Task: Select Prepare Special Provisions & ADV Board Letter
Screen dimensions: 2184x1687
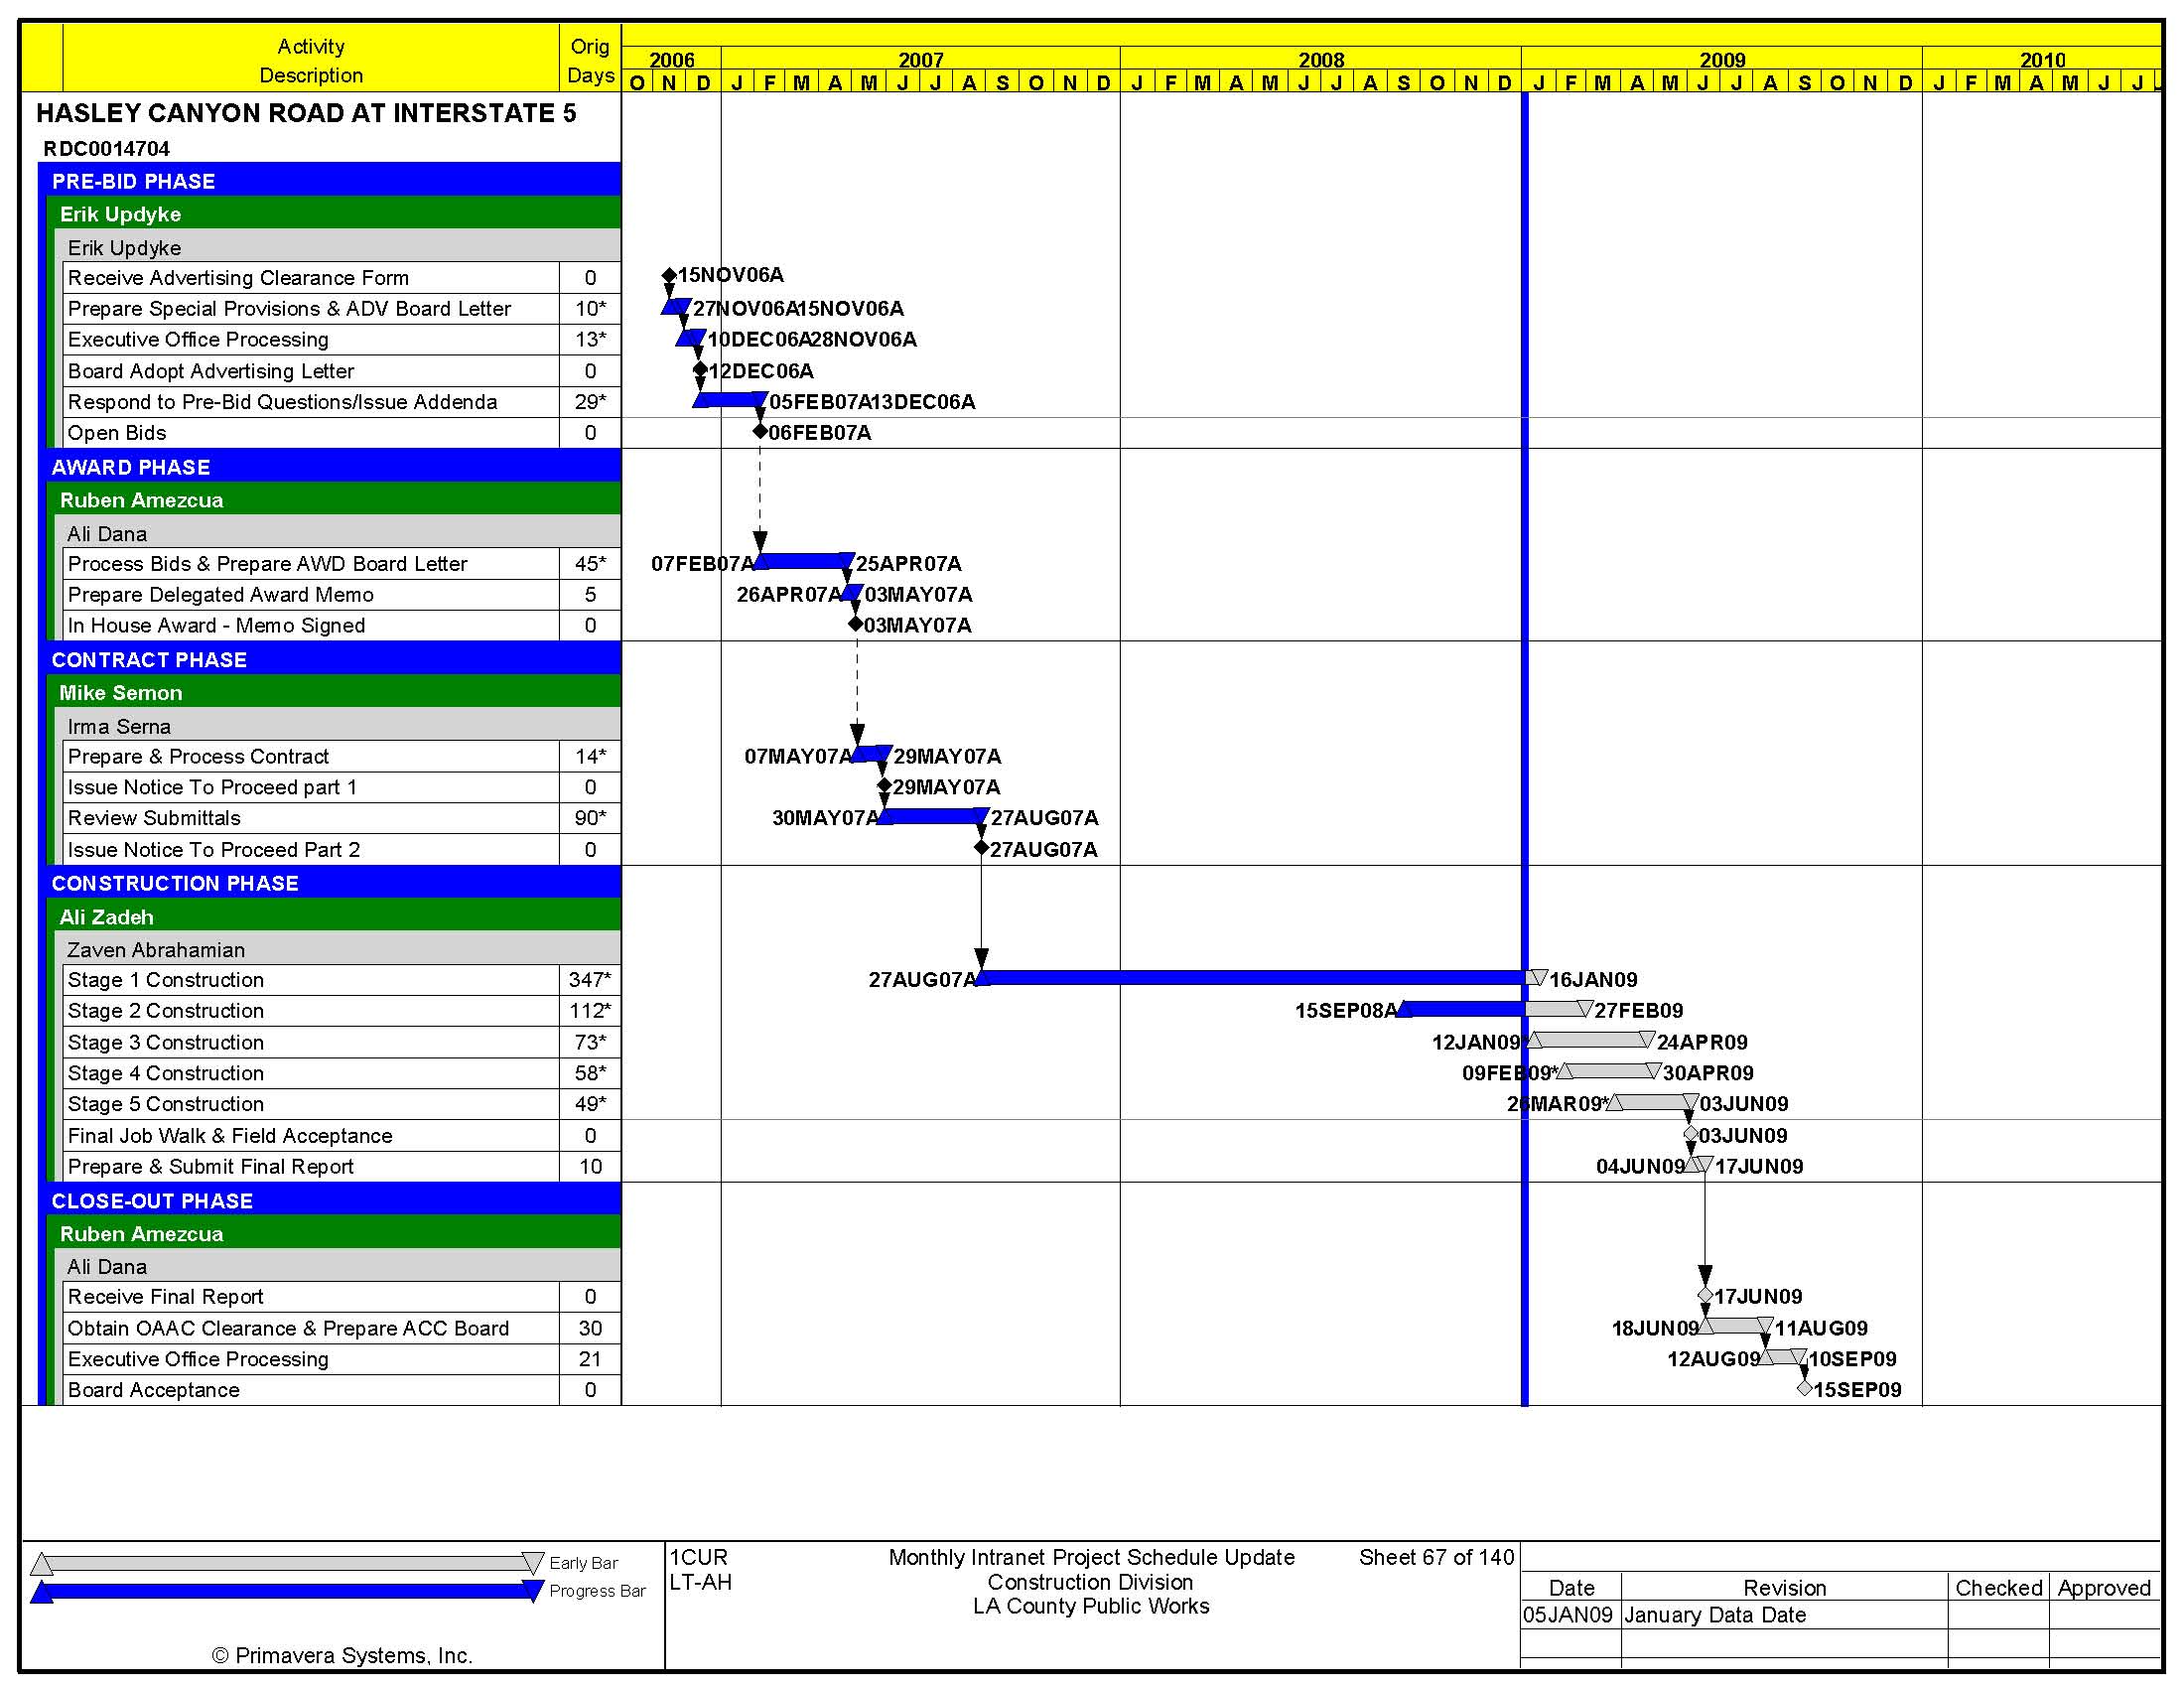Action: 342,309
